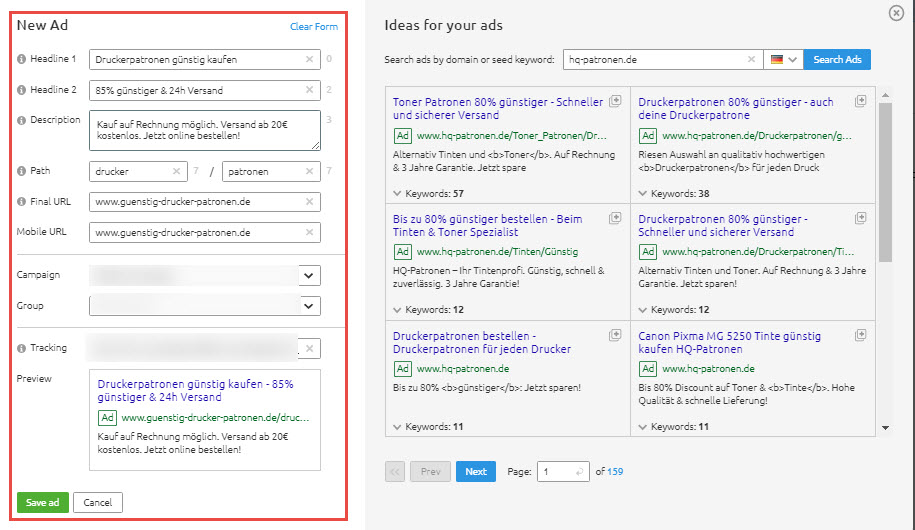Click the info icon beside Path
This screenshot has height=530, width=915.
pos(22,171)
